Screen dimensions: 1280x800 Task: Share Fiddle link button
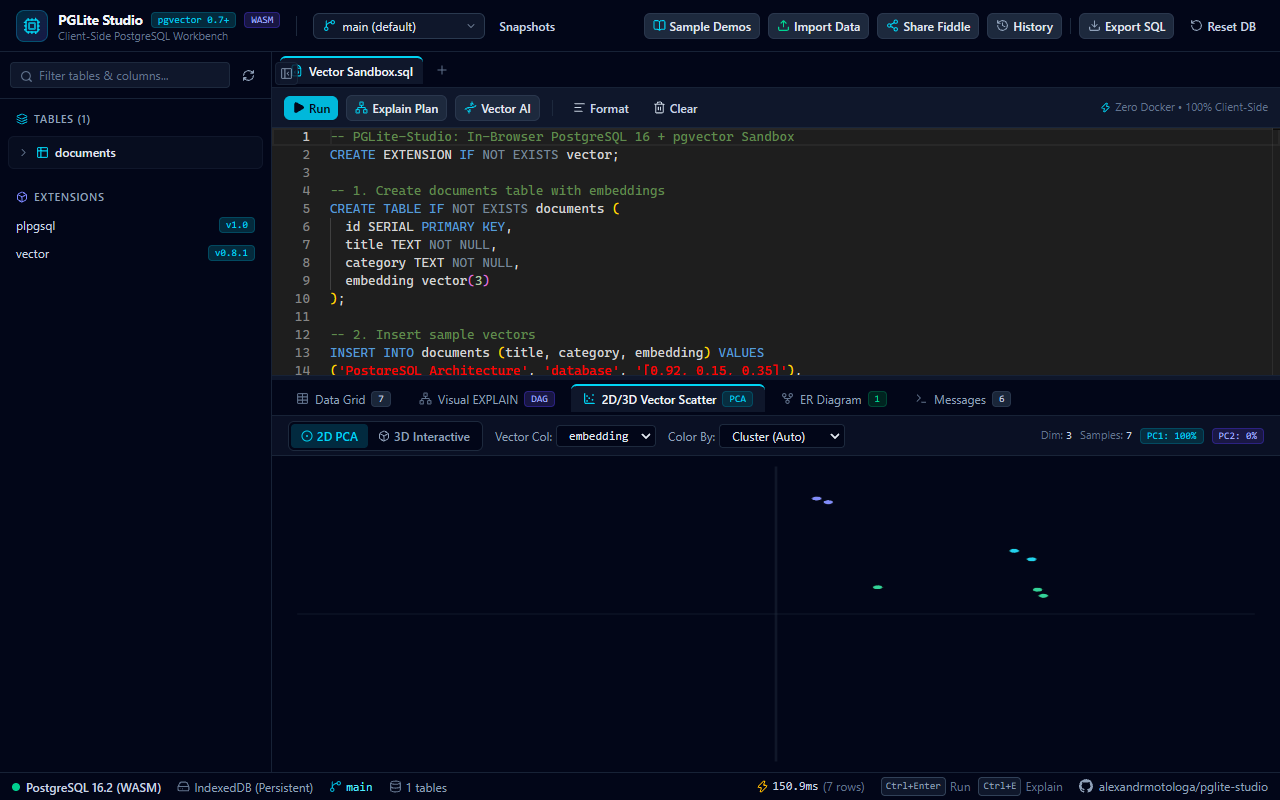[928, 26]
